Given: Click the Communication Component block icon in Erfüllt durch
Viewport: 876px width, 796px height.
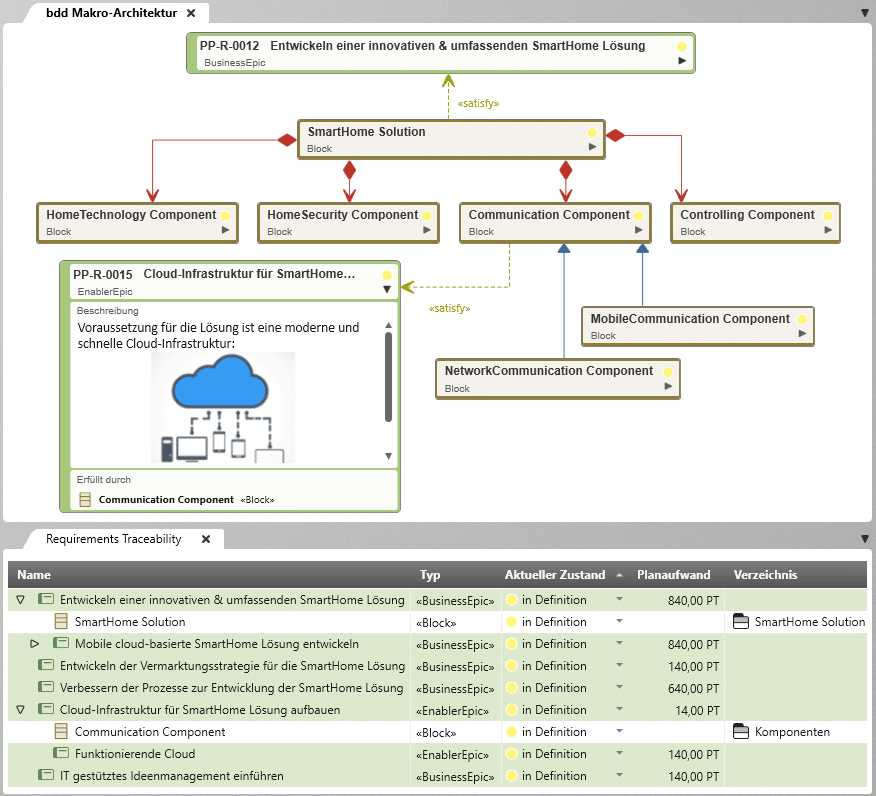Looking at the screenshot, I should click(x=85, y=499).
